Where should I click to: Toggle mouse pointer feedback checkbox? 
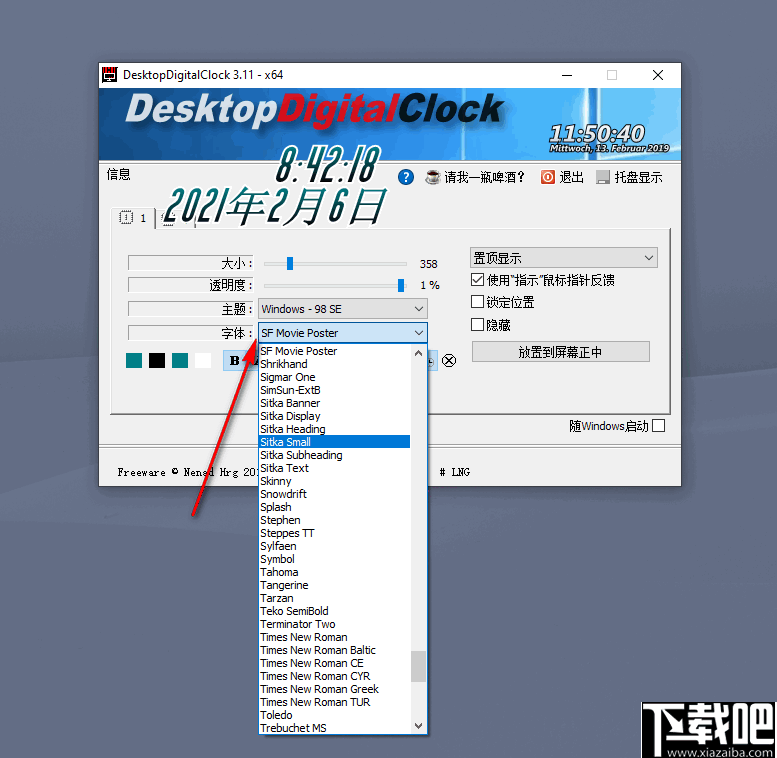tap(477, 279)
